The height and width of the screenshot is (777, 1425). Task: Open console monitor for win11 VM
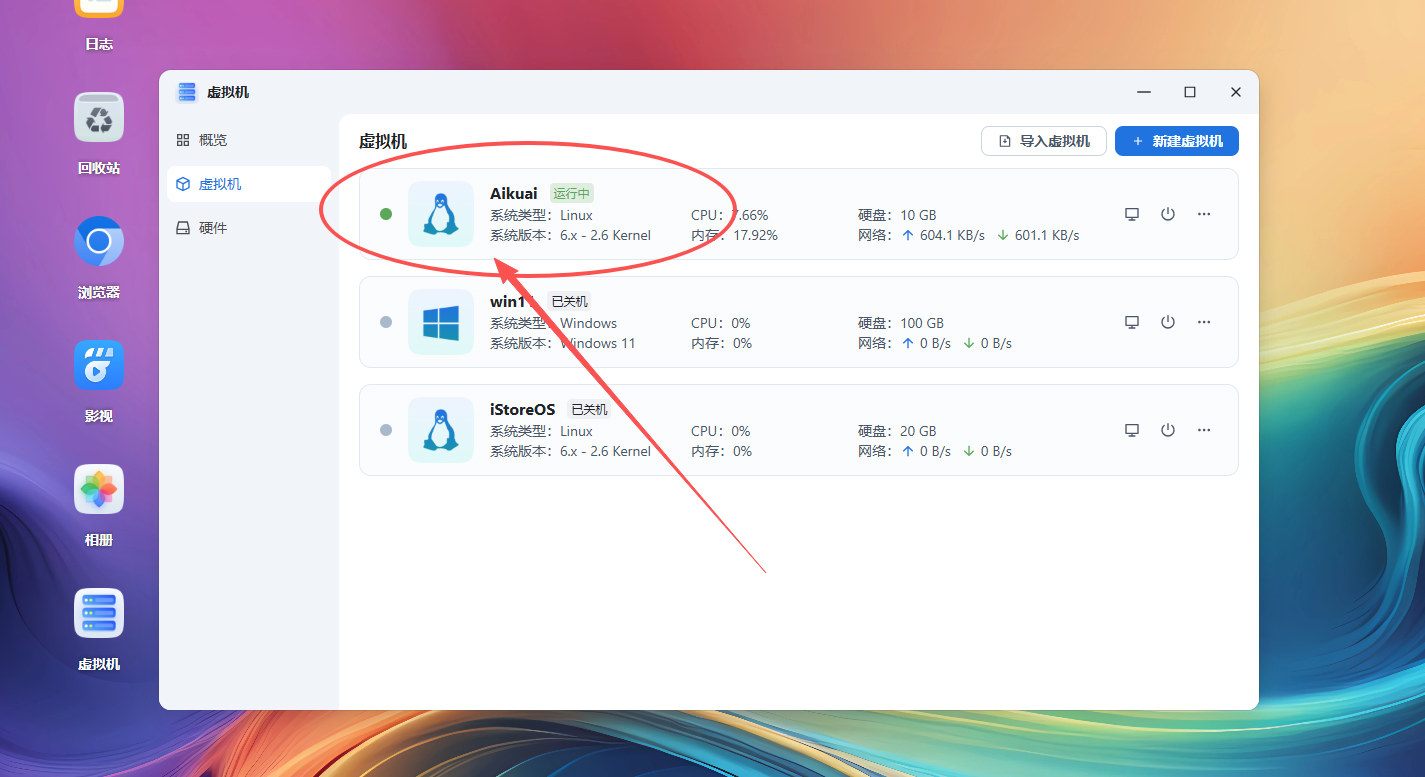[1132, 322]
